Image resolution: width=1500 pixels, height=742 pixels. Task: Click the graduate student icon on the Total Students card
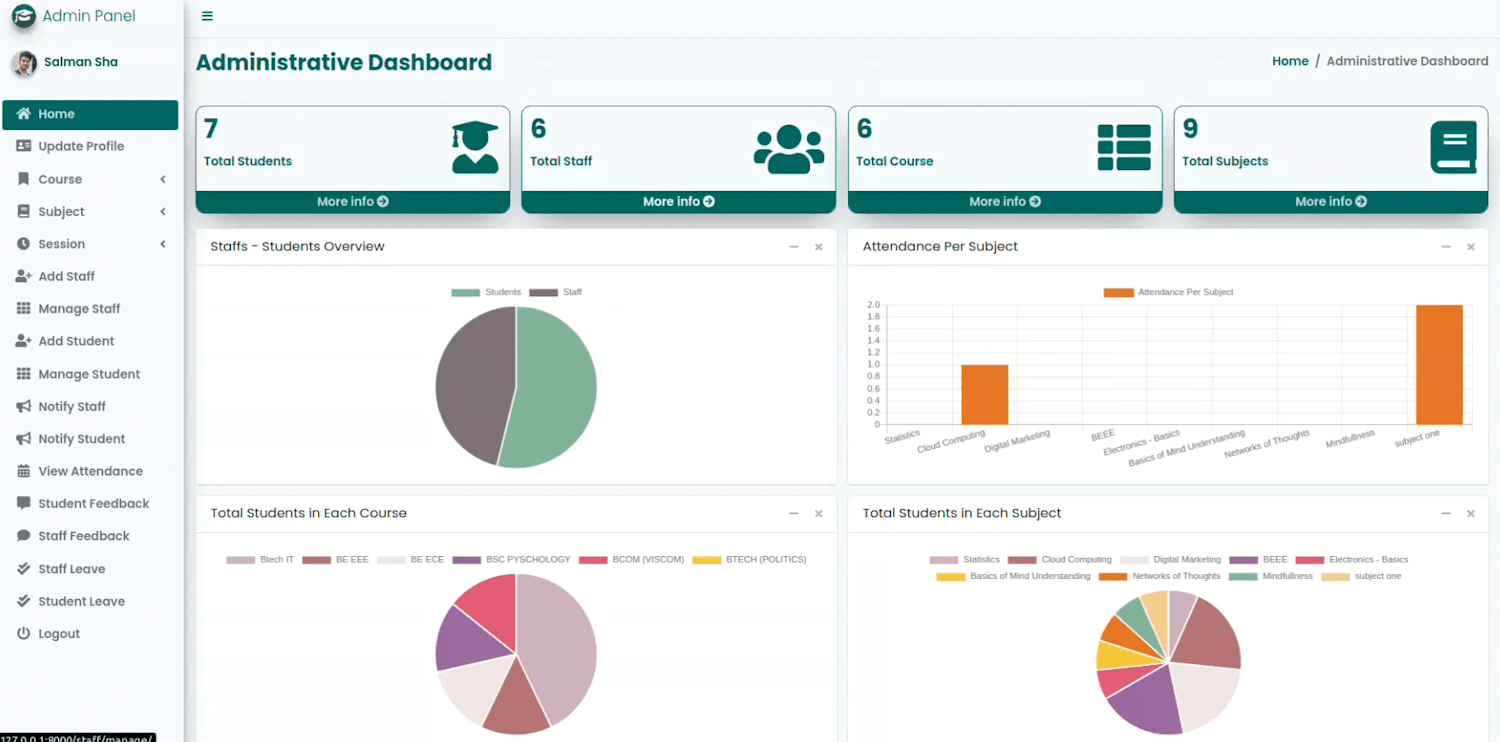click(x=475, y=148)
